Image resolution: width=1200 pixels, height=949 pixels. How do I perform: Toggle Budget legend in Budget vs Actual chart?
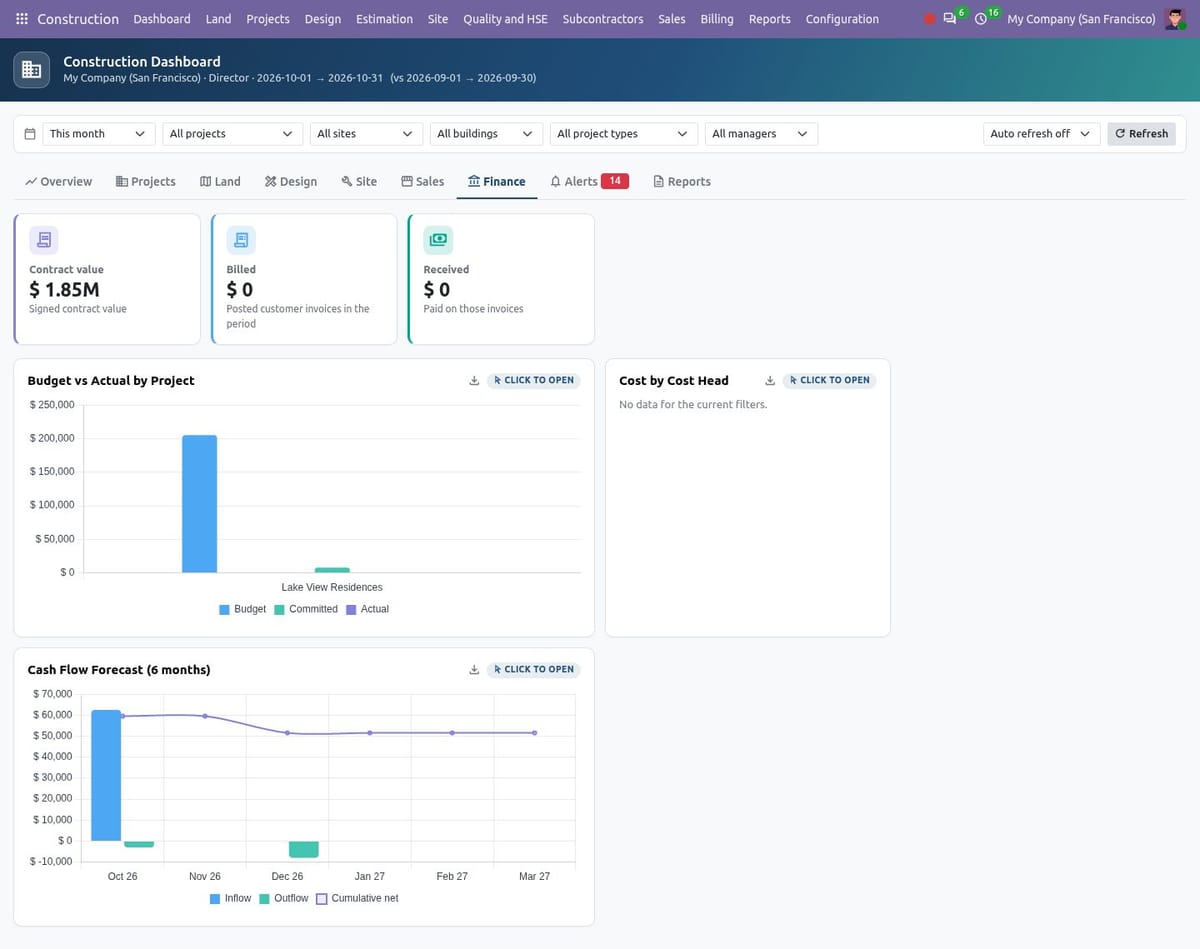[x=243, y=609]
